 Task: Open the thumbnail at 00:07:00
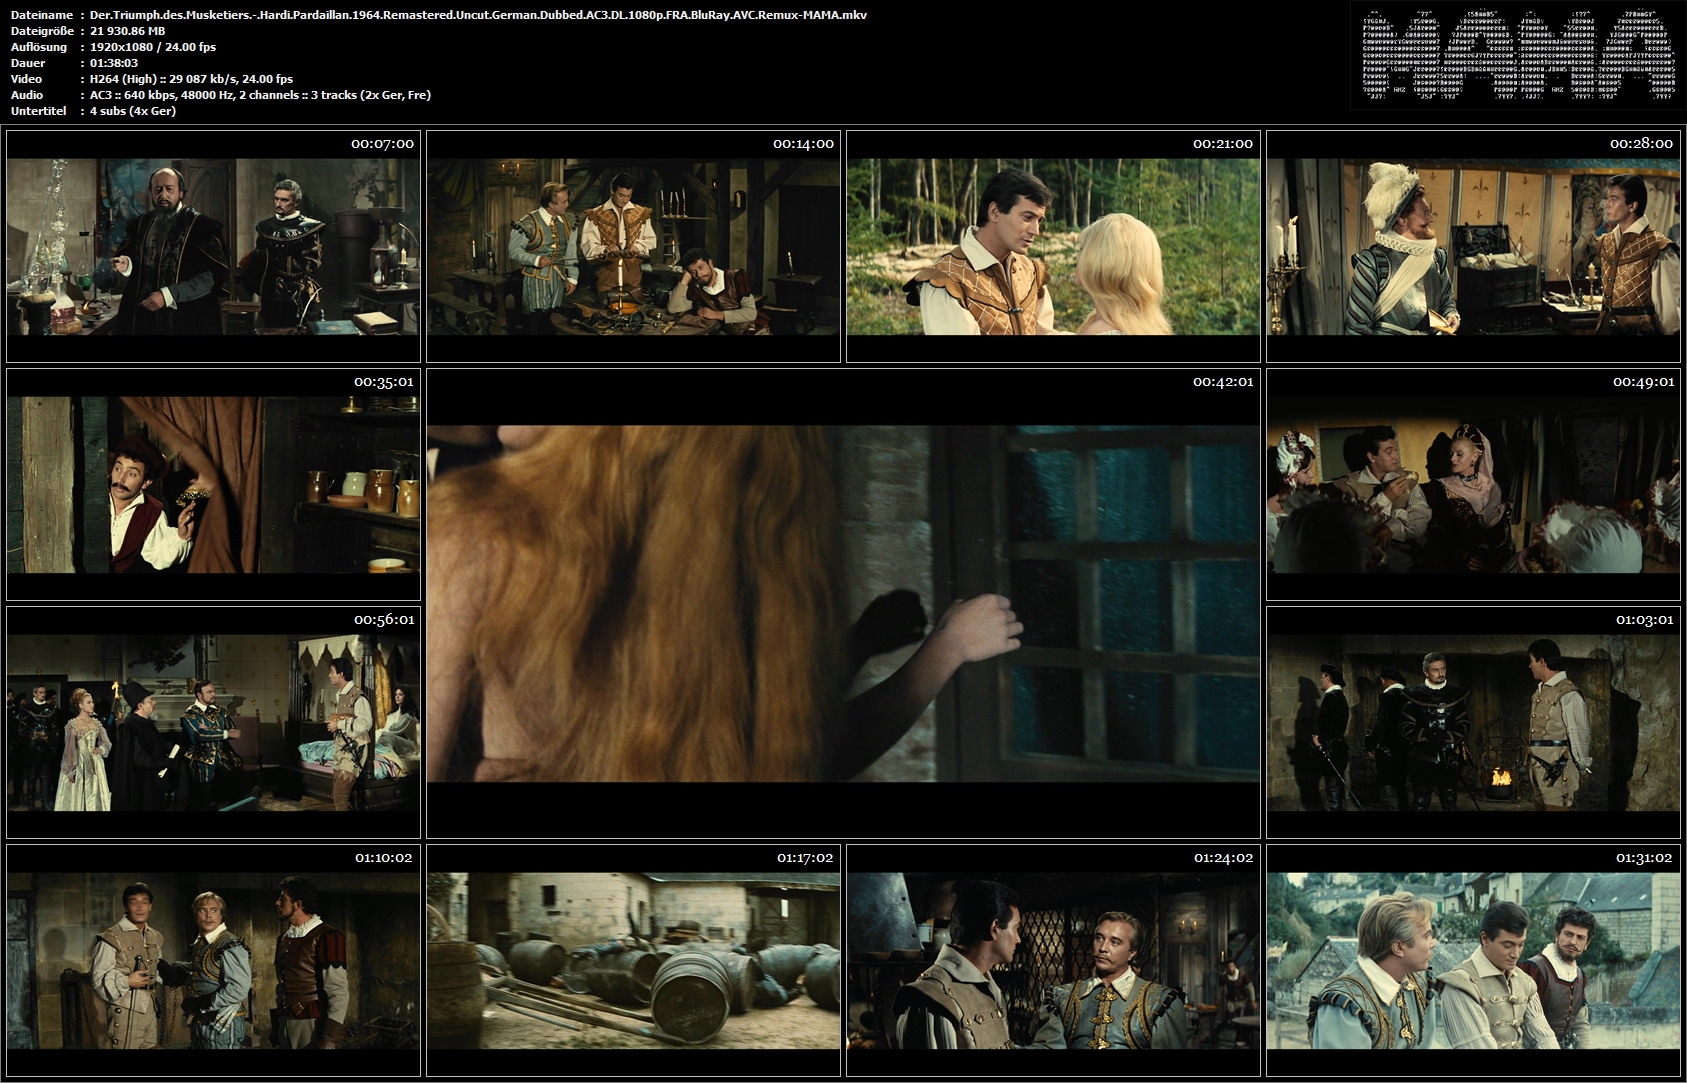pyautogui.click(x=213, y=246)
